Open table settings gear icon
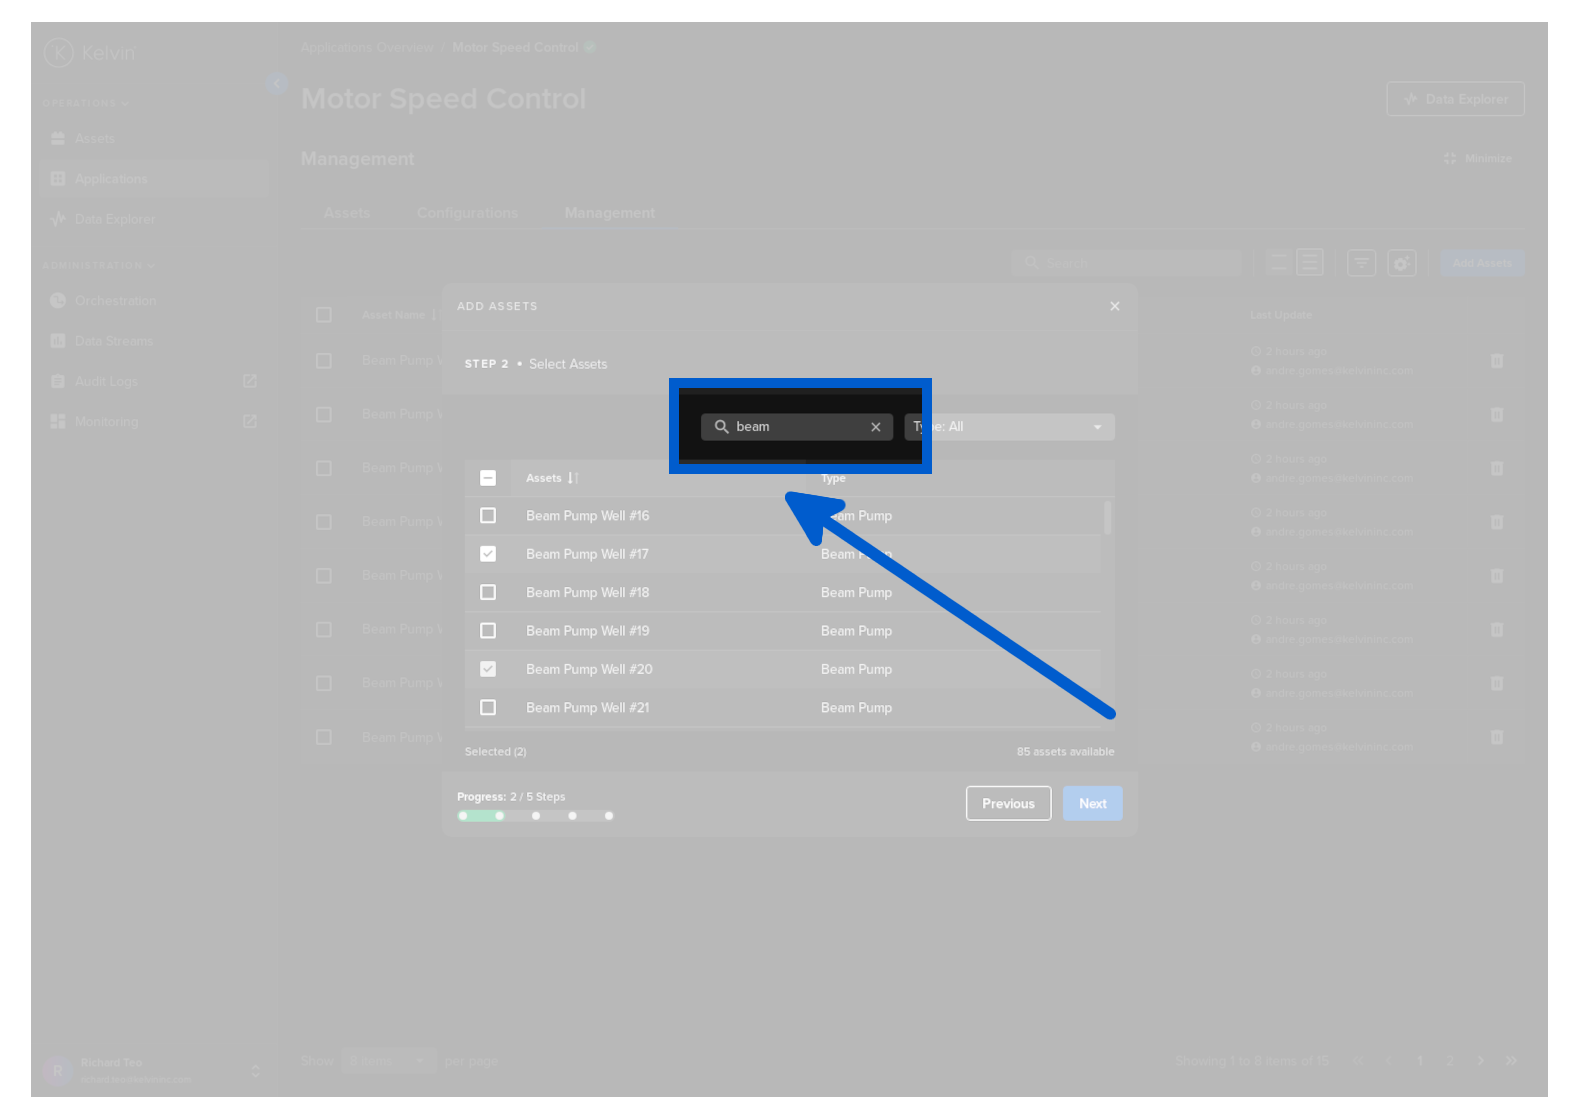The image size is (1580, 1120). [1402, 263]
